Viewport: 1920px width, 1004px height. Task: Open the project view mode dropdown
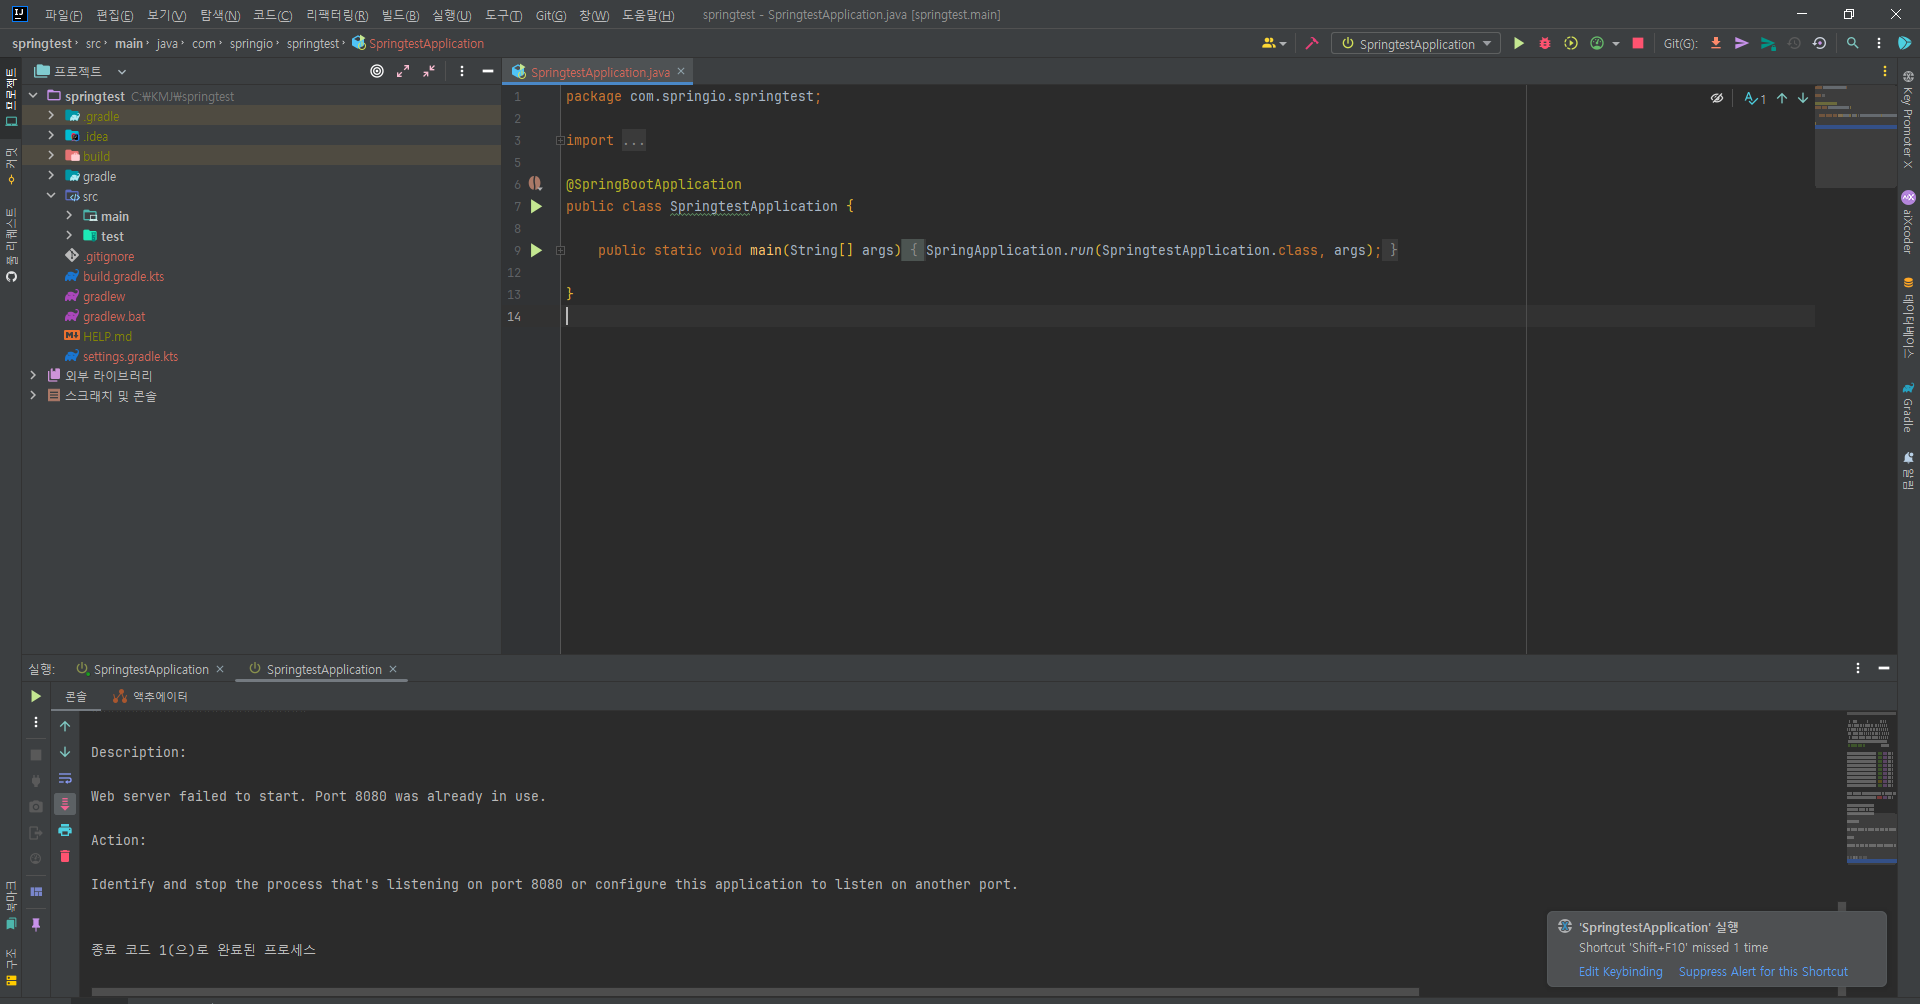(122, 71)
